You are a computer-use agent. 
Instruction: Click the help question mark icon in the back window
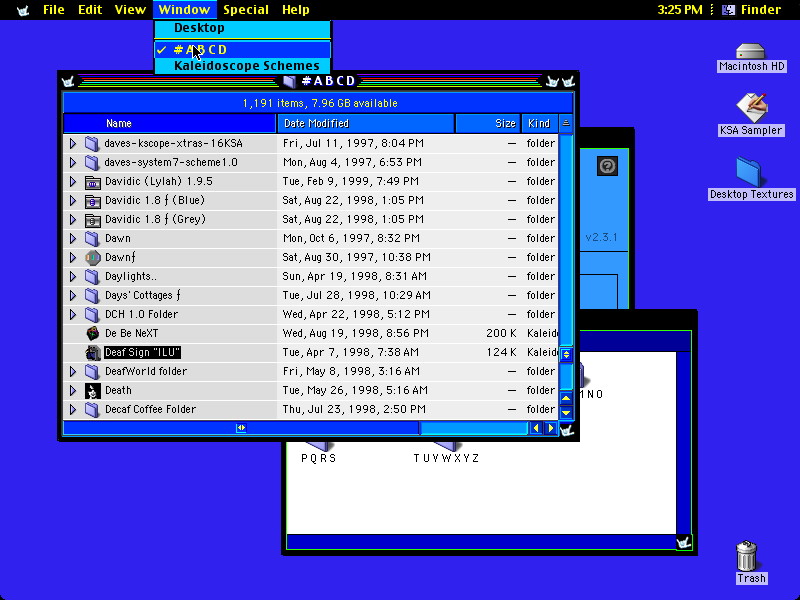pyautogui.click(x=607, y=166)
